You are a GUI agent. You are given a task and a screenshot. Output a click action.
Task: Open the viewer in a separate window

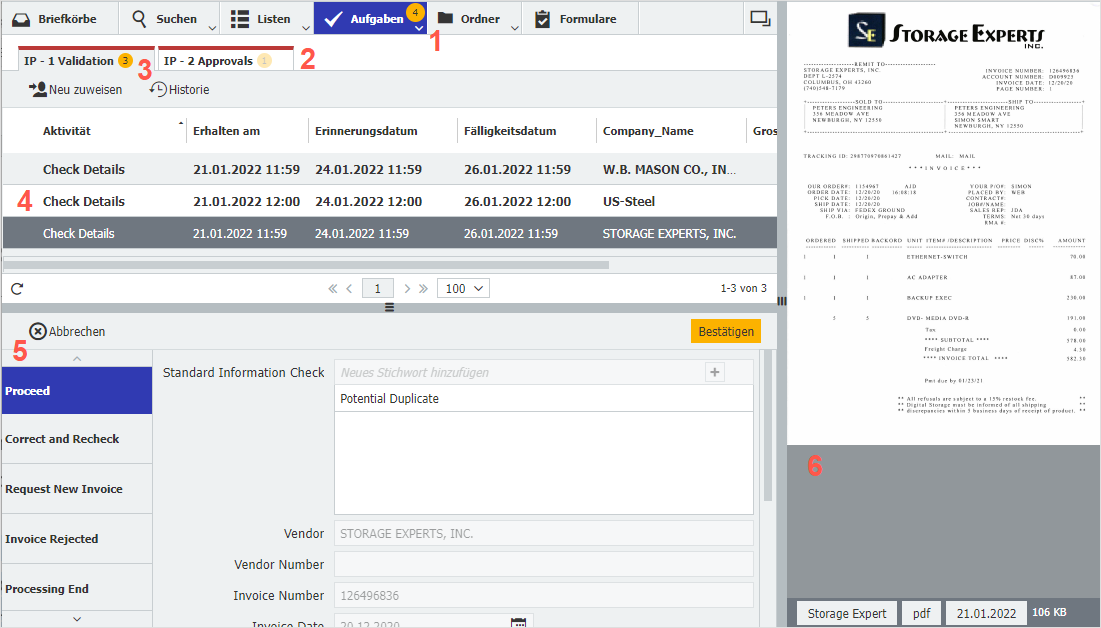759,17
